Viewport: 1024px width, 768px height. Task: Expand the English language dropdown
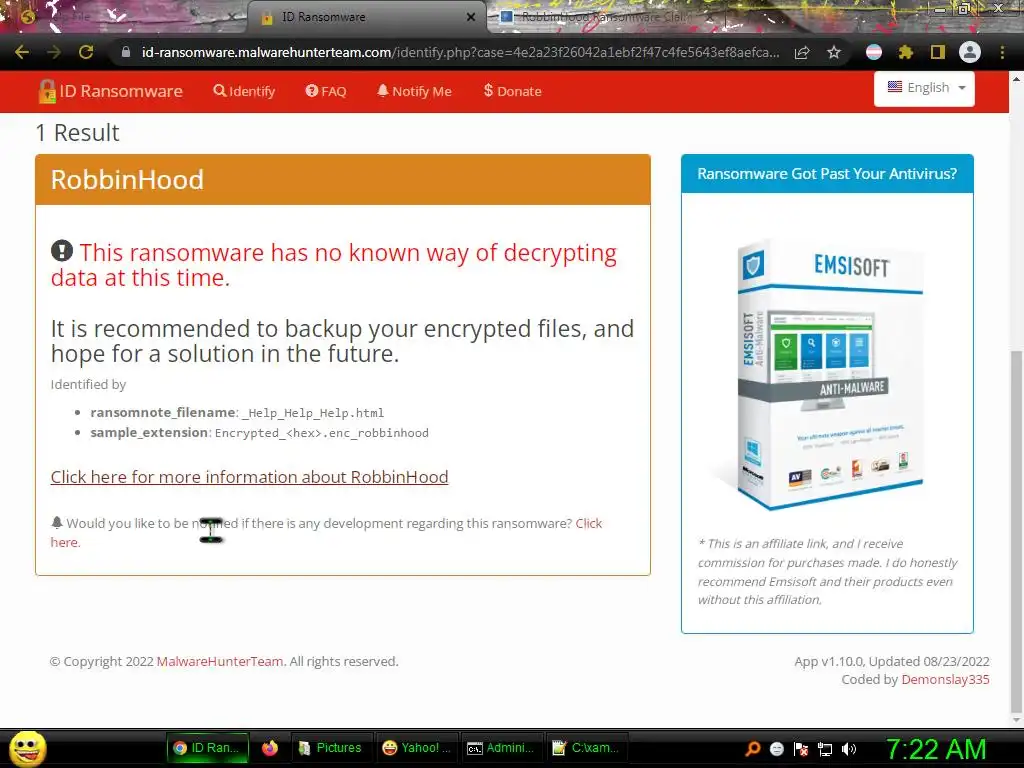click(924, 88)
